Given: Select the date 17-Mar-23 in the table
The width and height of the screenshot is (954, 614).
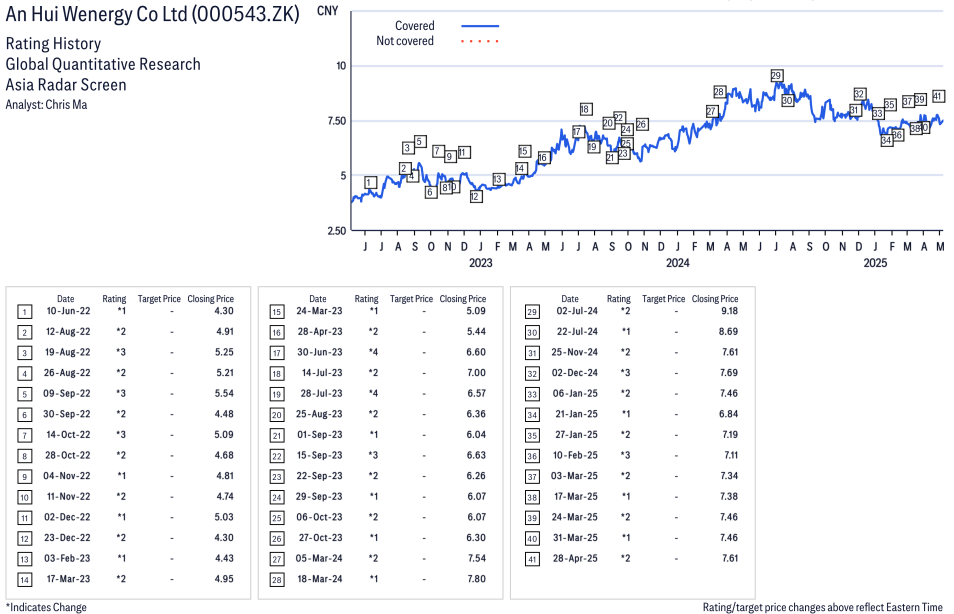Looking at the screenshot, I should 68,579.
